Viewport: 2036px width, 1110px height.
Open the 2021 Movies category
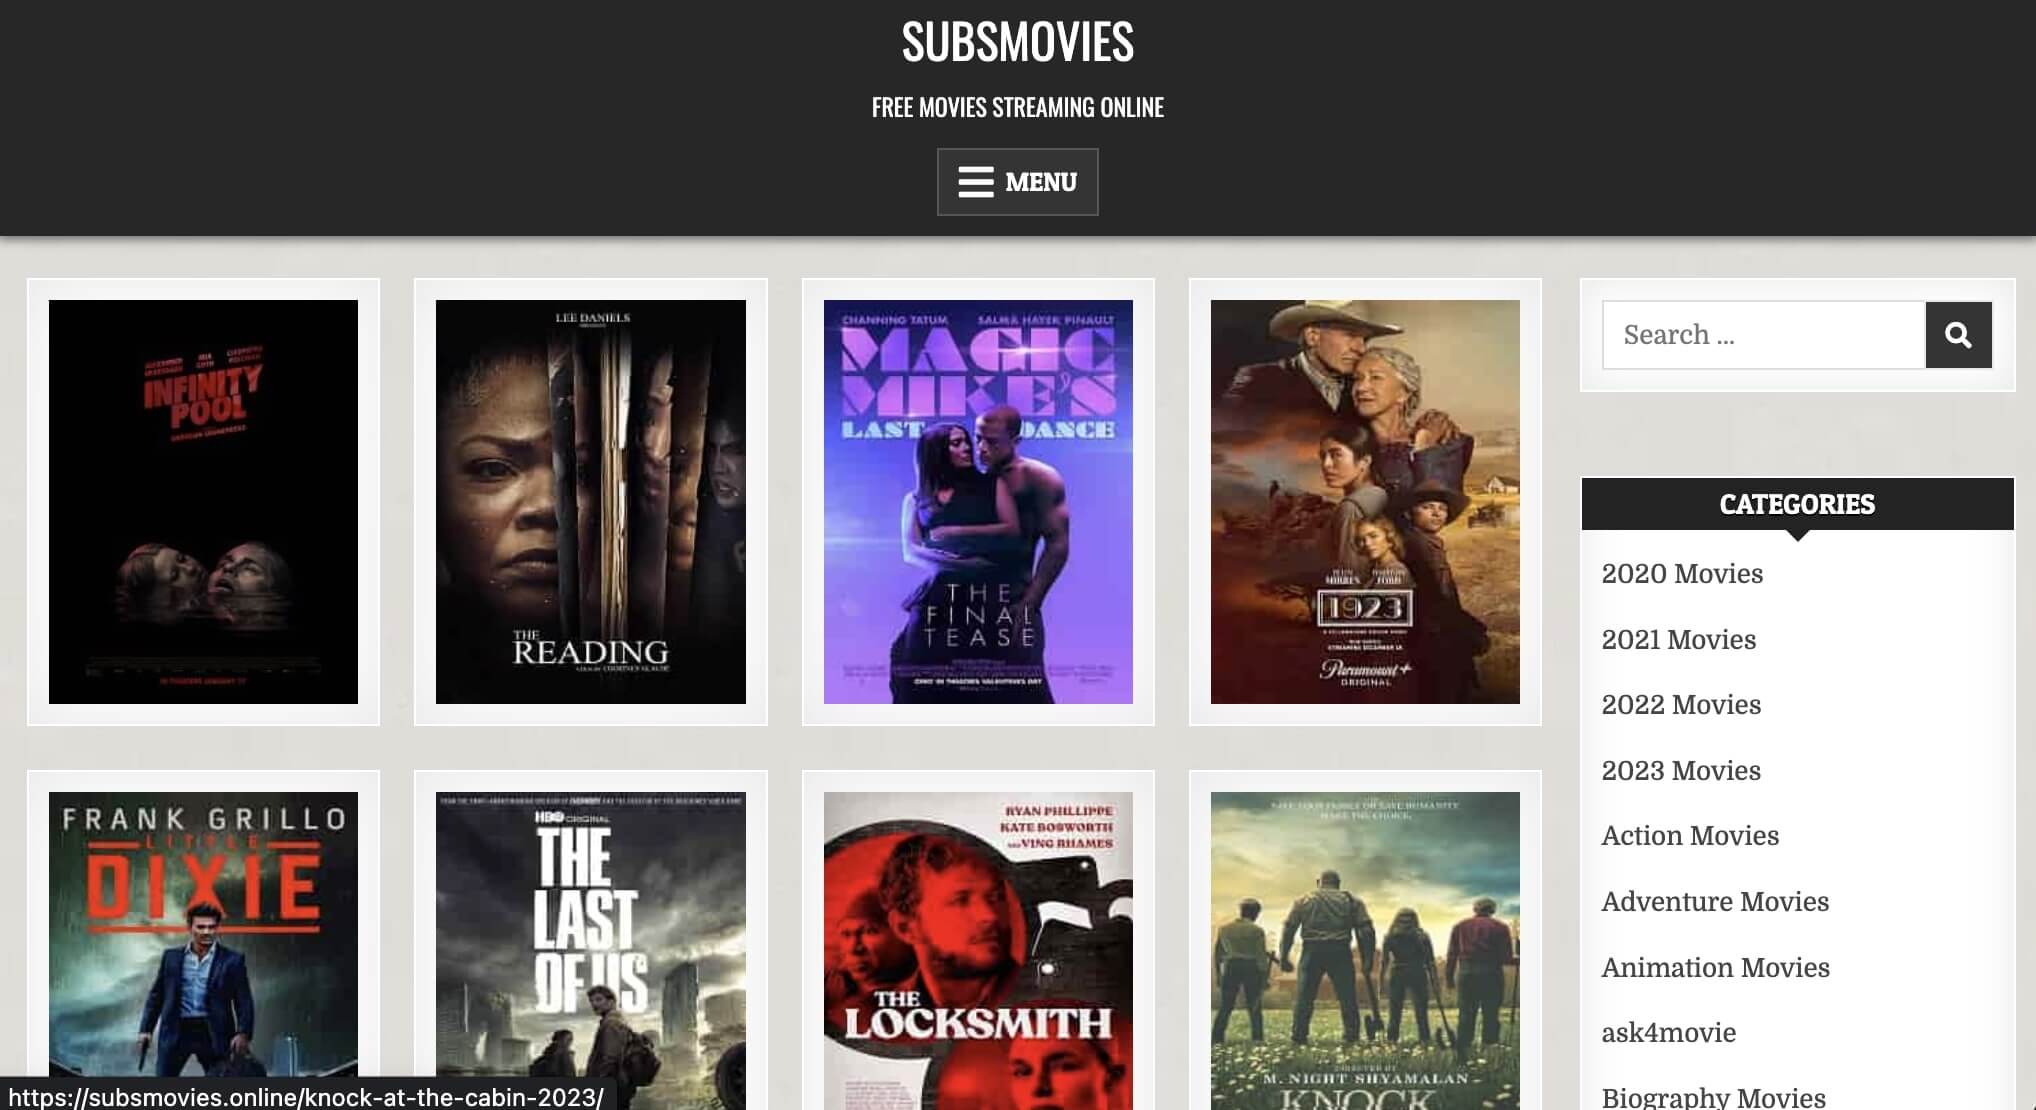(x=1678, y=640)
